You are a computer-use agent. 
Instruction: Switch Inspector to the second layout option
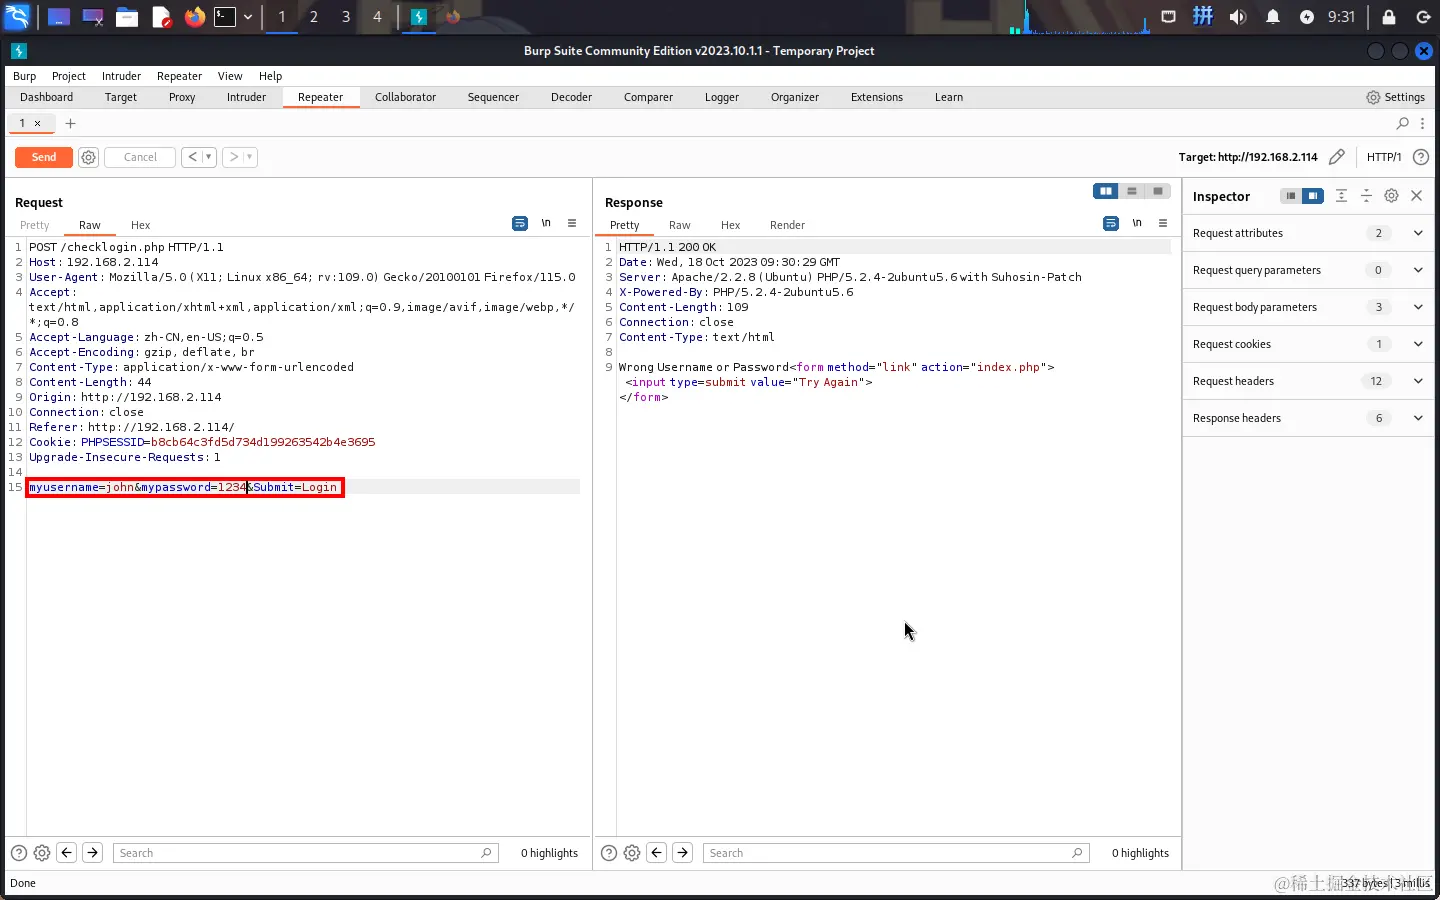1313,196
